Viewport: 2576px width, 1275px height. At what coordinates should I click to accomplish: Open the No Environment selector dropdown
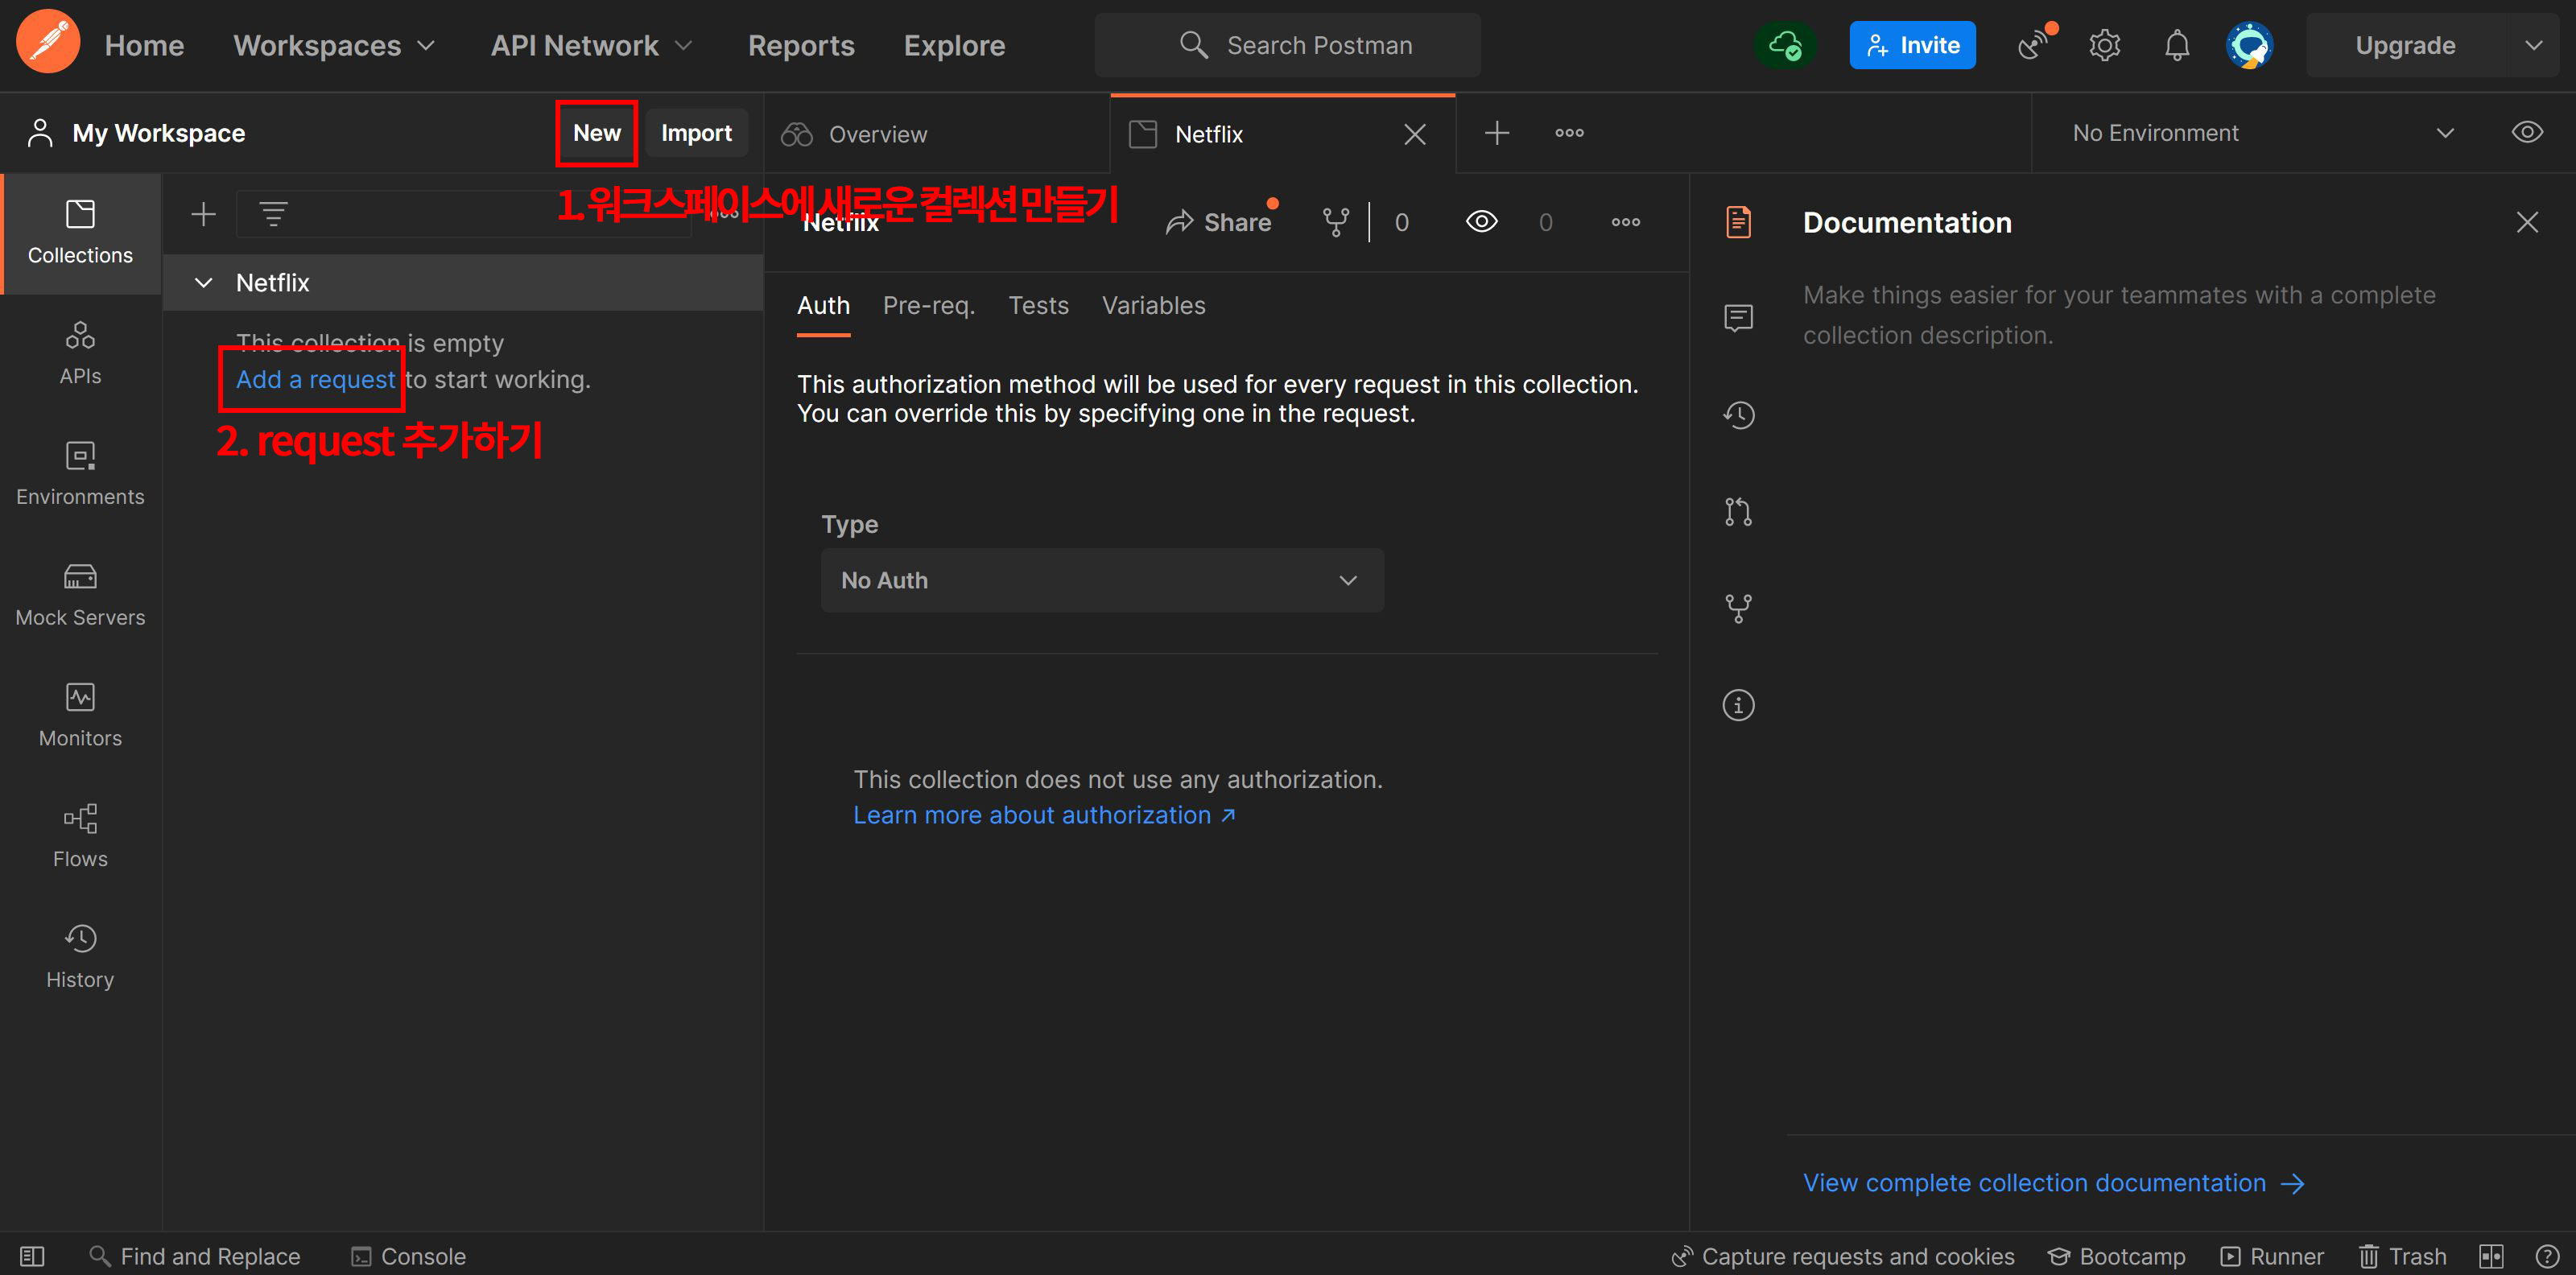pos(2262,133)
